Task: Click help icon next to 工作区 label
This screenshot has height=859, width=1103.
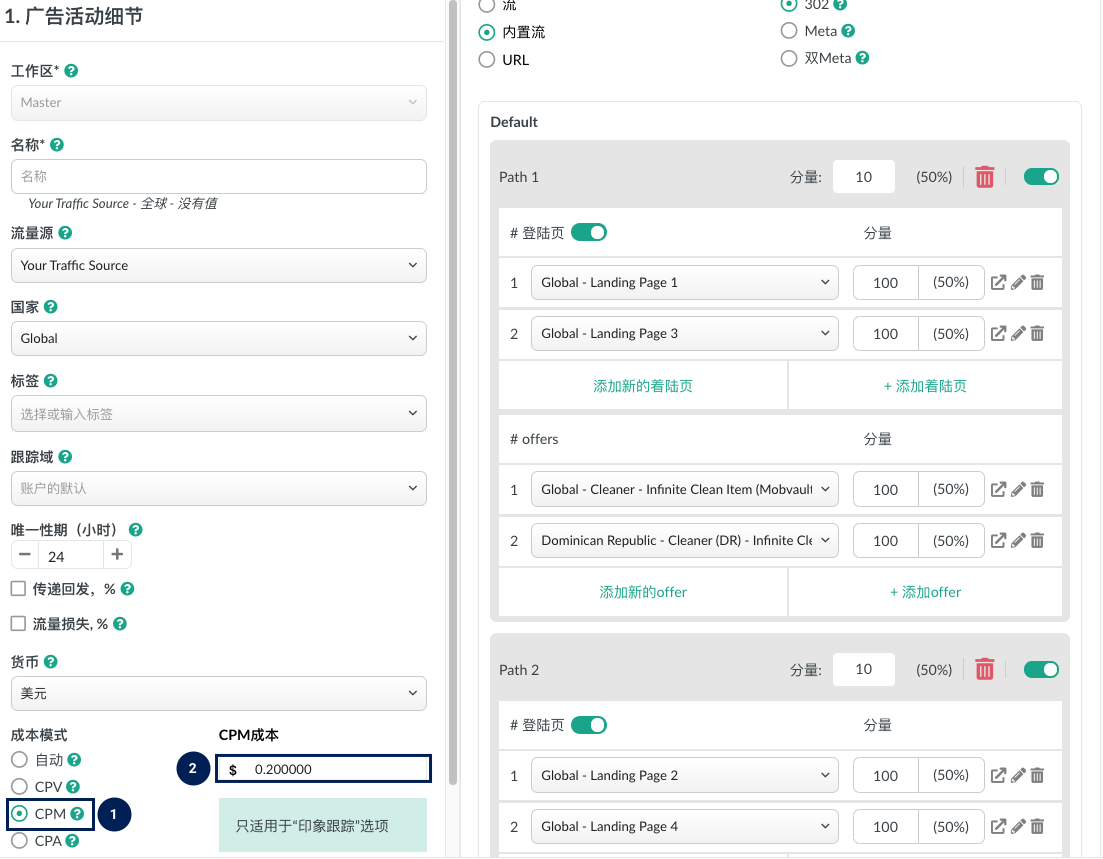Action: point(71,72)
